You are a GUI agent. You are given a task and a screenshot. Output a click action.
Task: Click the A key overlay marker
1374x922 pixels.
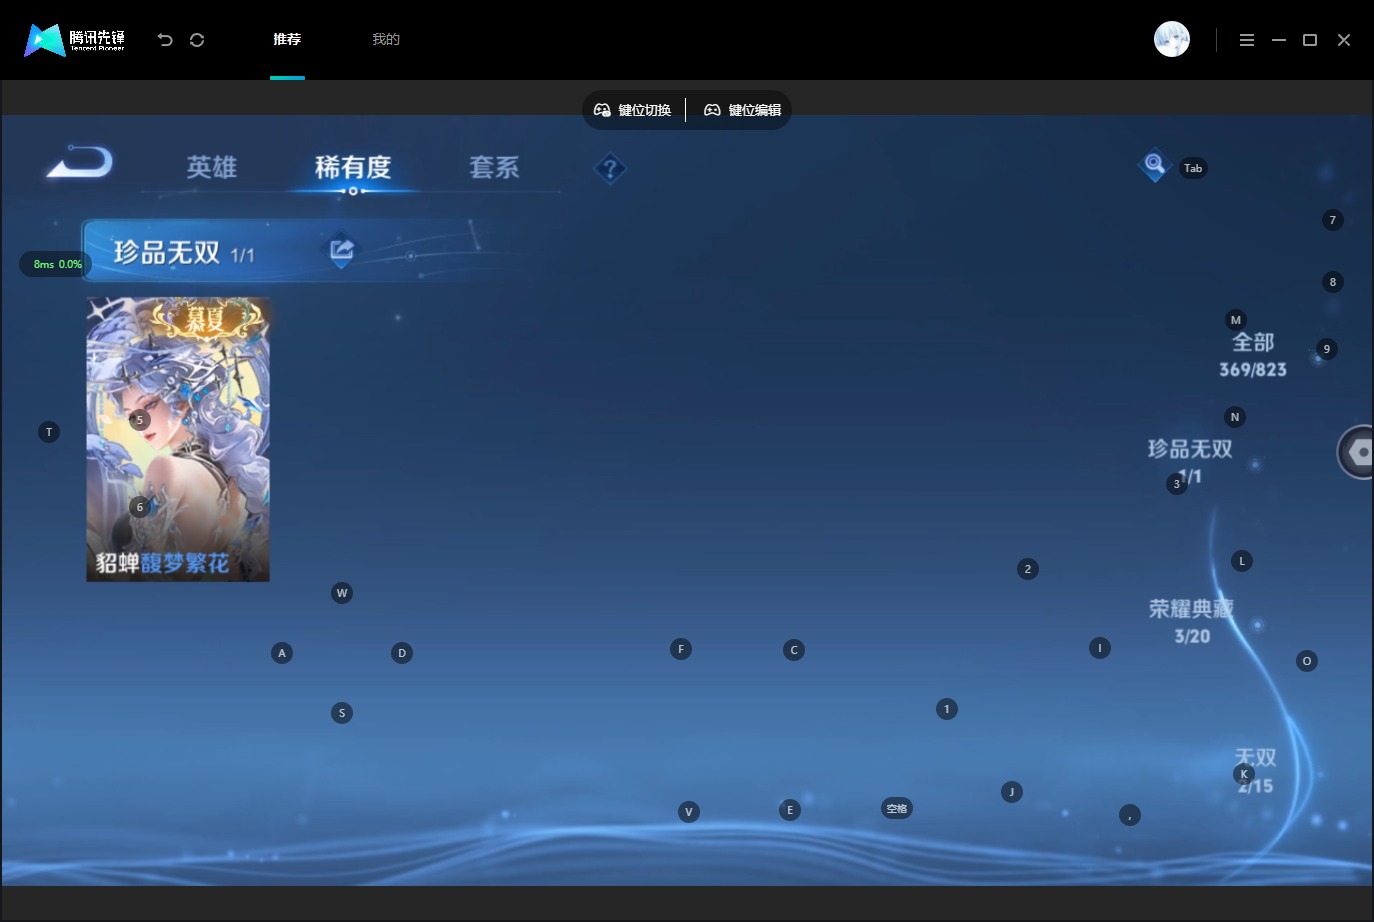coord(282,653)
